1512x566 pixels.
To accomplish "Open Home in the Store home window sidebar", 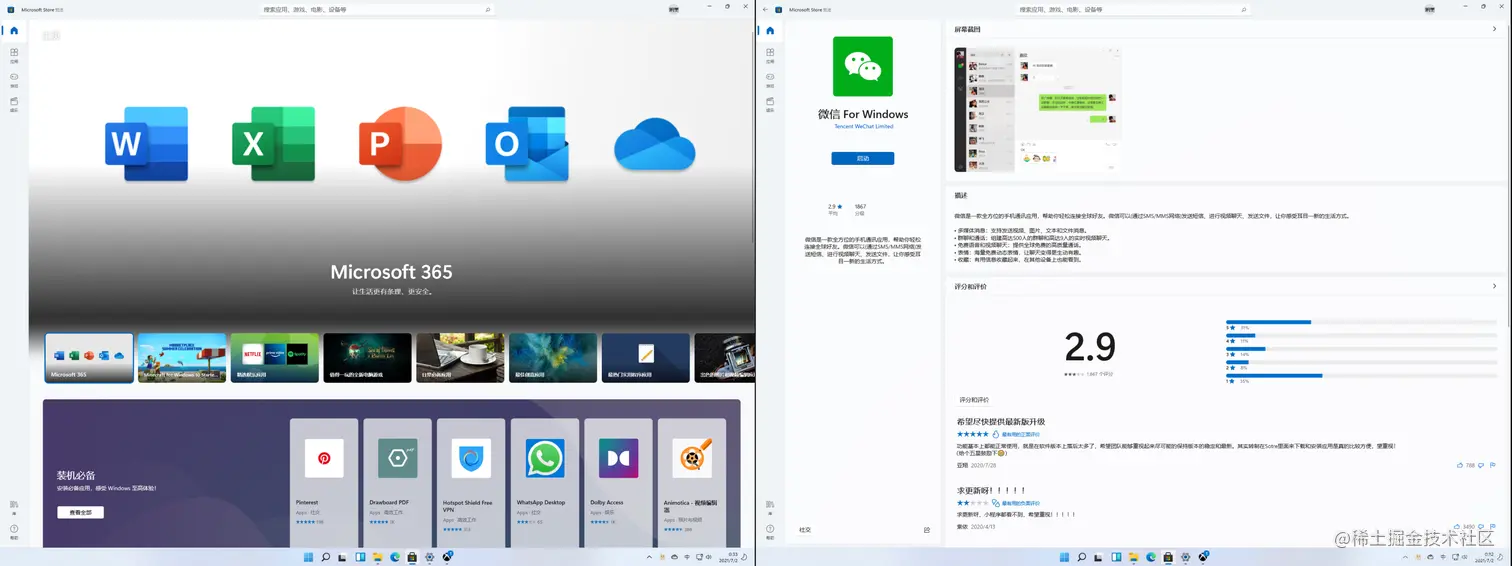I will [x=14, y=31].
